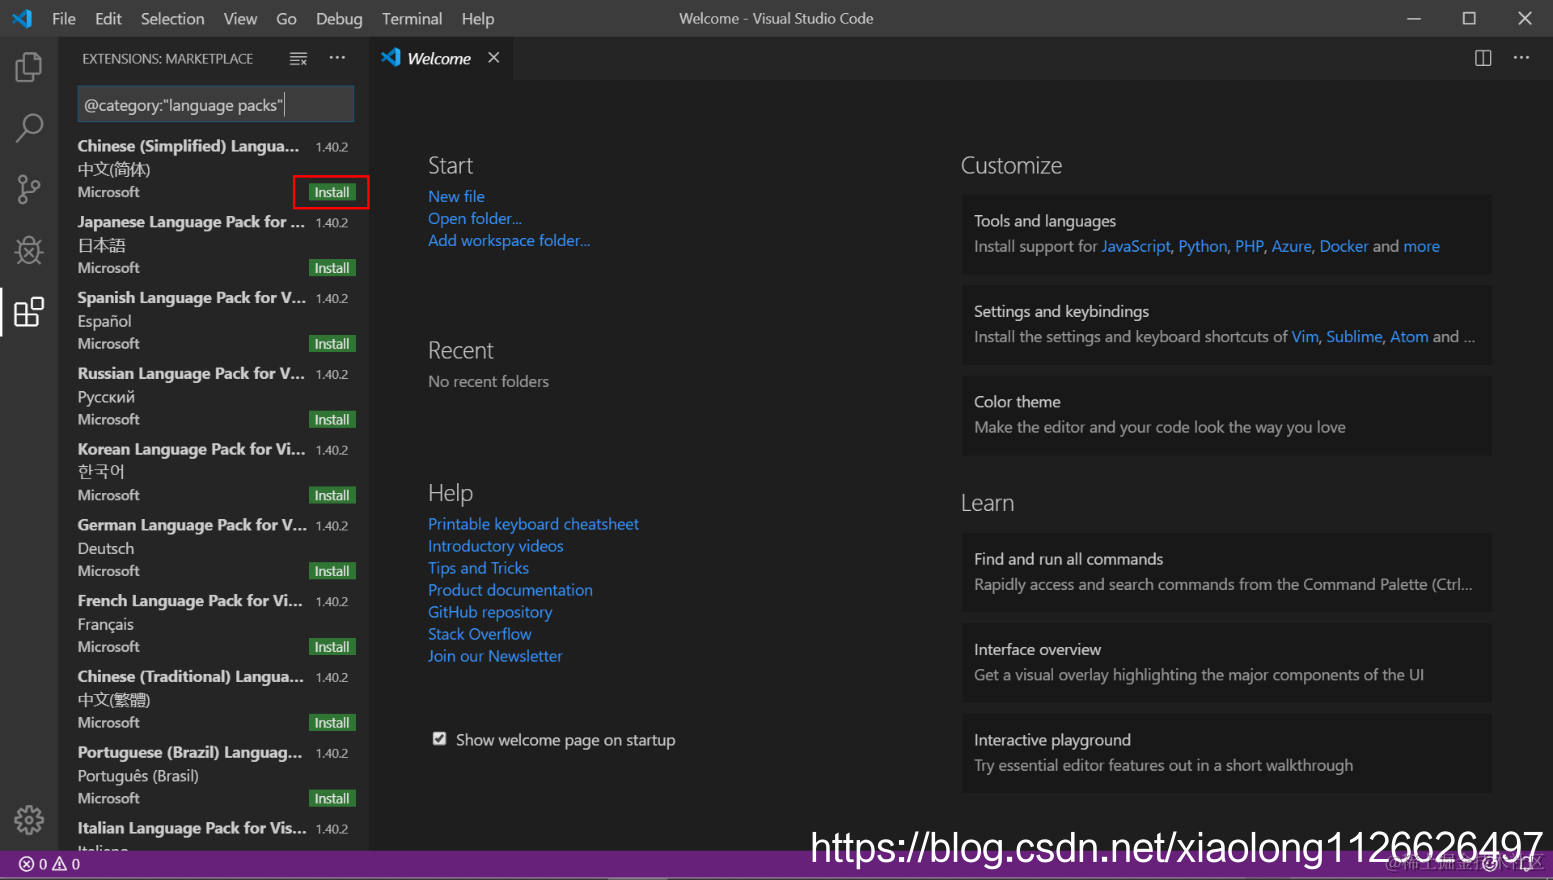Open Stack Overflow link
The width and height of the screenshot is (1553, 880).
click(x=480, y=634)
